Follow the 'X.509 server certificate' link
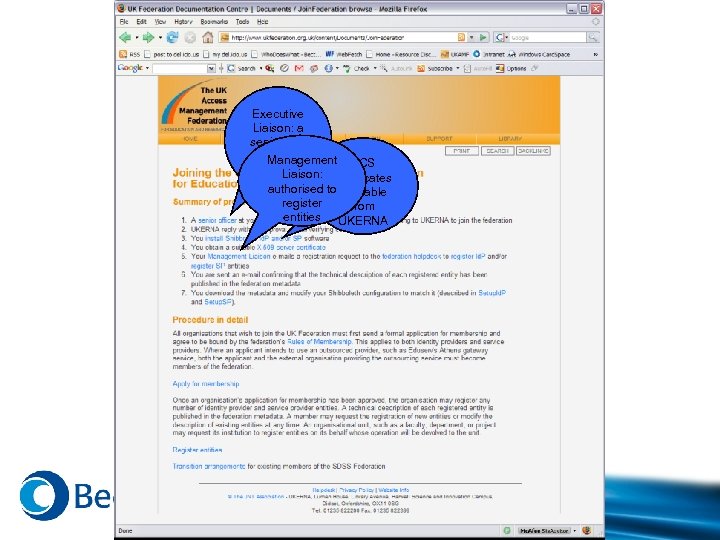The height and width of the screenshot is (540, 720). (291, 248)
